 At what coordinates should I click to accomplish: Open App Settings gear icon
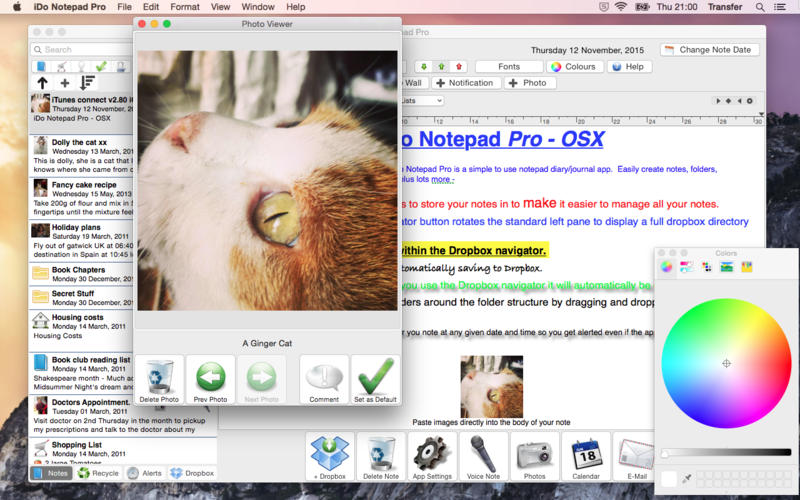432,456
